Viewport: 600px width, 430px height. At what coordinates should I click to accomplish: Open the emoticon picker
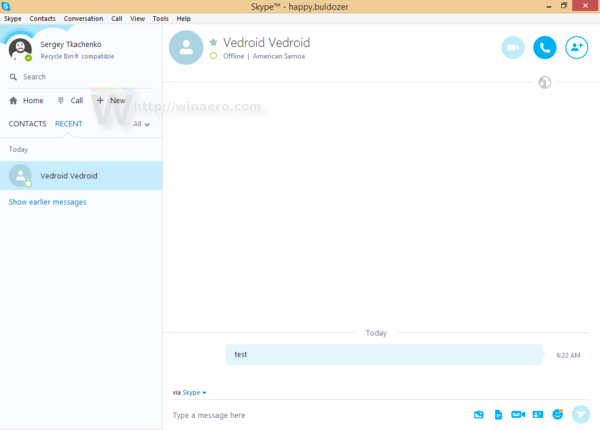[558, 414]
